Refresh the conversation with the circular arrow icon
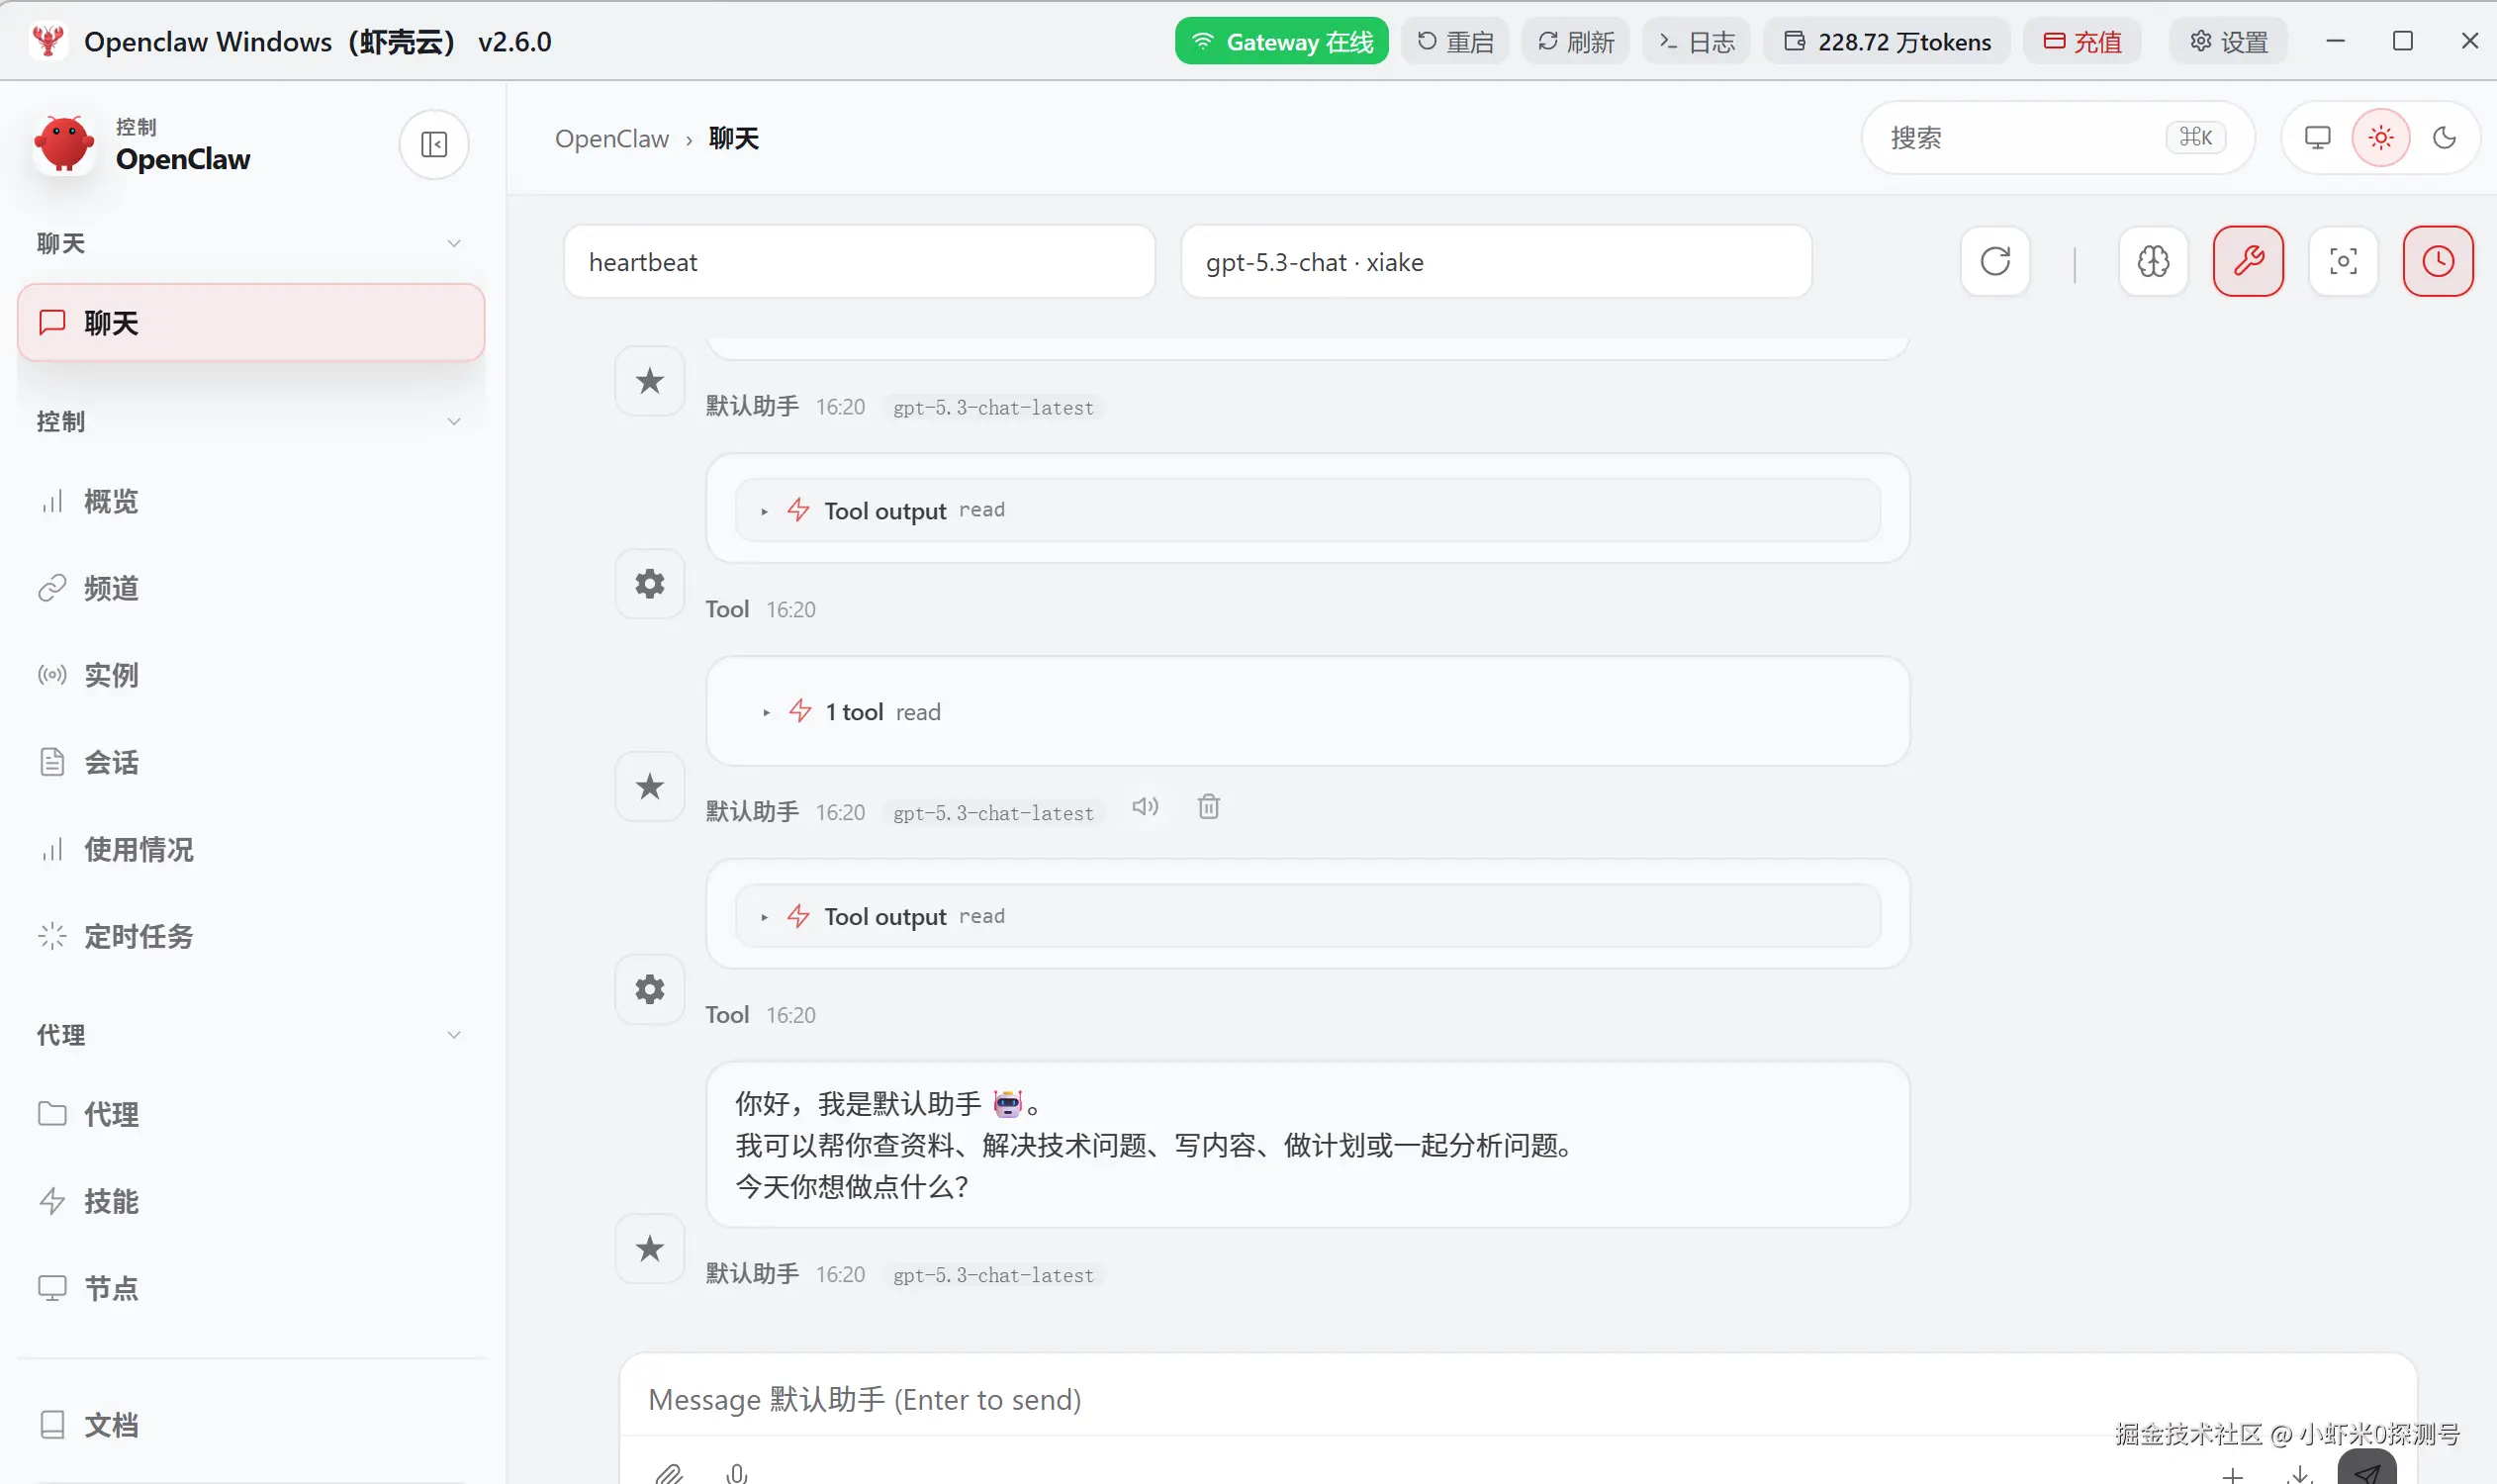The height and width of the screenshot is (1484, 2497). [1994, 261]
